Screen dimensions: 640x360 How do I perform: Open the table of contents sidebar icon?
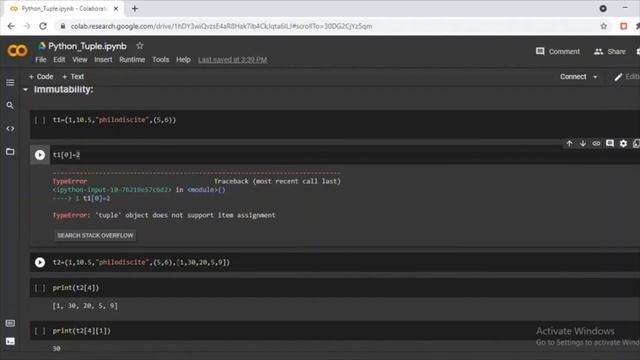(10, 83)
